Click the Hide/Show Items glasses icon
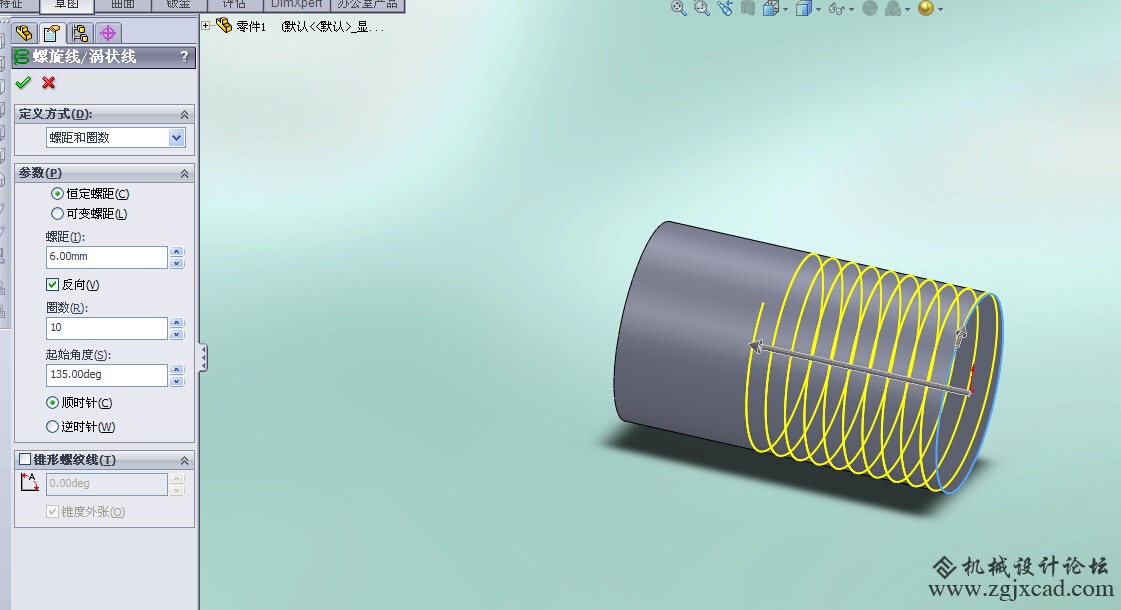The width and height of the screenshot is (1121, 610). click(836, 9)
